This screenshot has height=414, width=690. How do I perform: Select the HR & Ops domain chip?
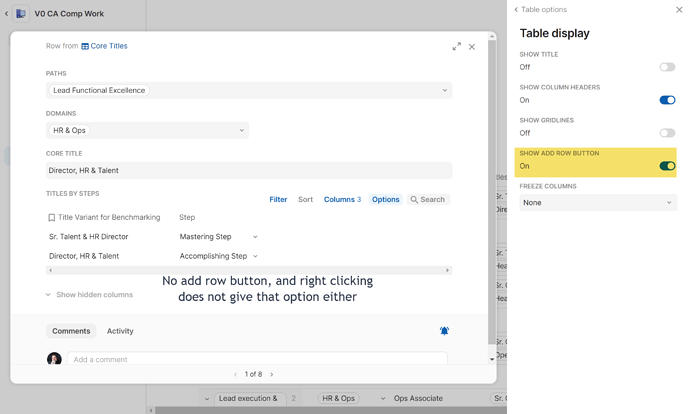(69, 130)
